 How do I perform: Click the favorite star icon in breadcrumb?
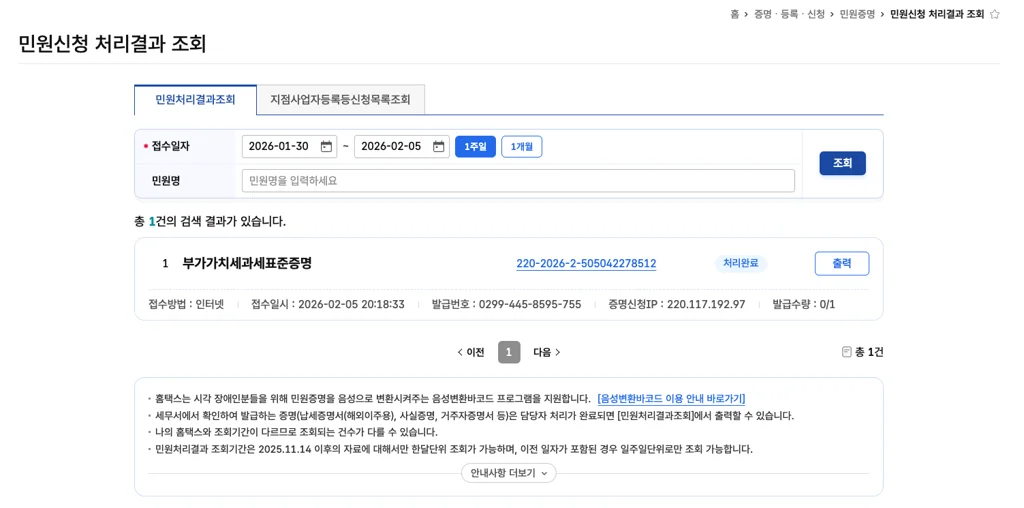tap(994, 14)
